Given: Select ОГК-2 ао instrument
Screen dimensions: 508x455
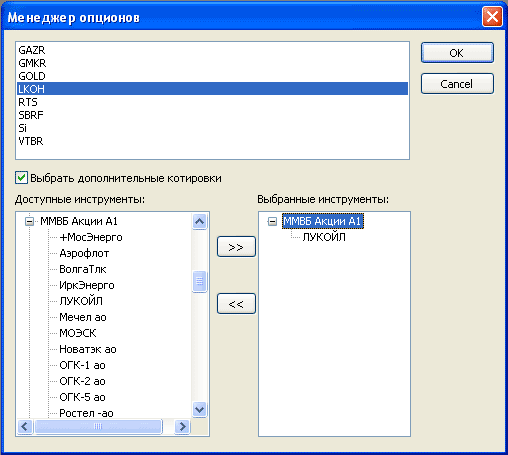Looking at the screenshot, I should (x=82, y=381).
